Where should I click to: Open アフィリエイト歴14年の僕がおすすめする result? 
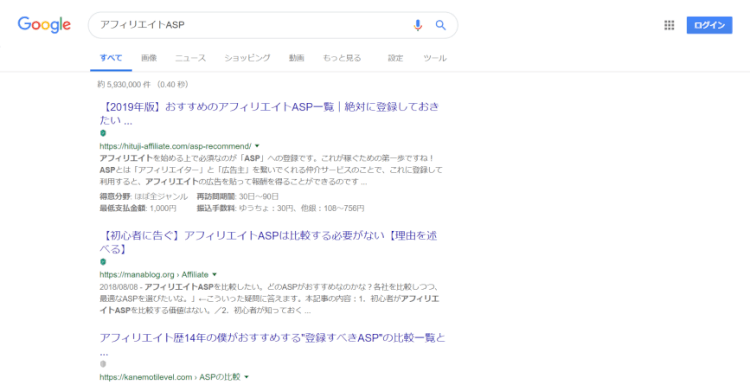272,344
